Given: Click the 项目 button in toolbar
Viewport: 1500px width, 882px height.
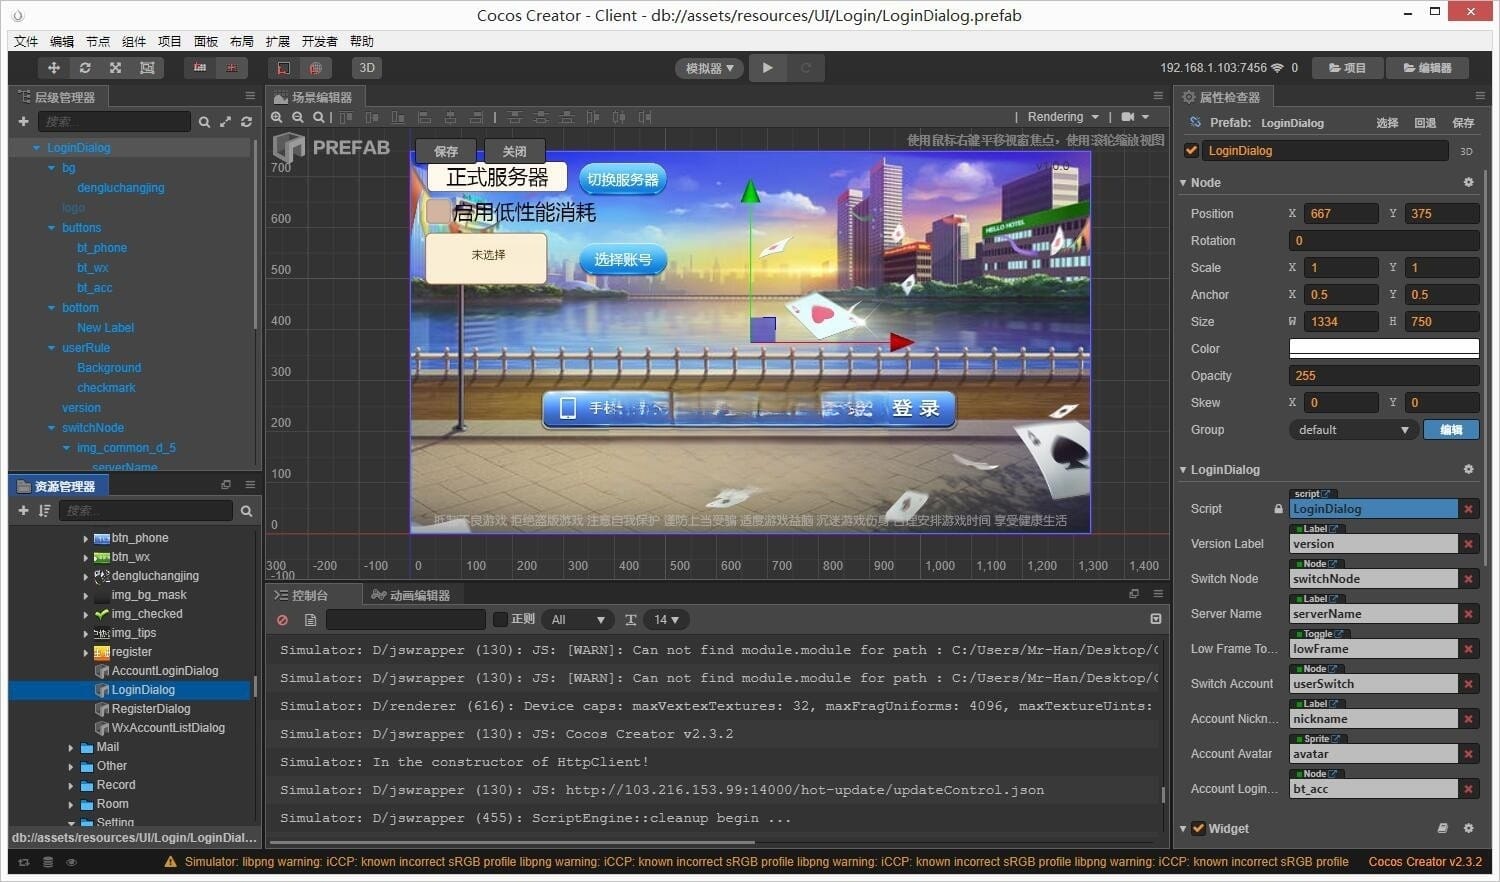Looking at the screenshot, I should 1347,68.
